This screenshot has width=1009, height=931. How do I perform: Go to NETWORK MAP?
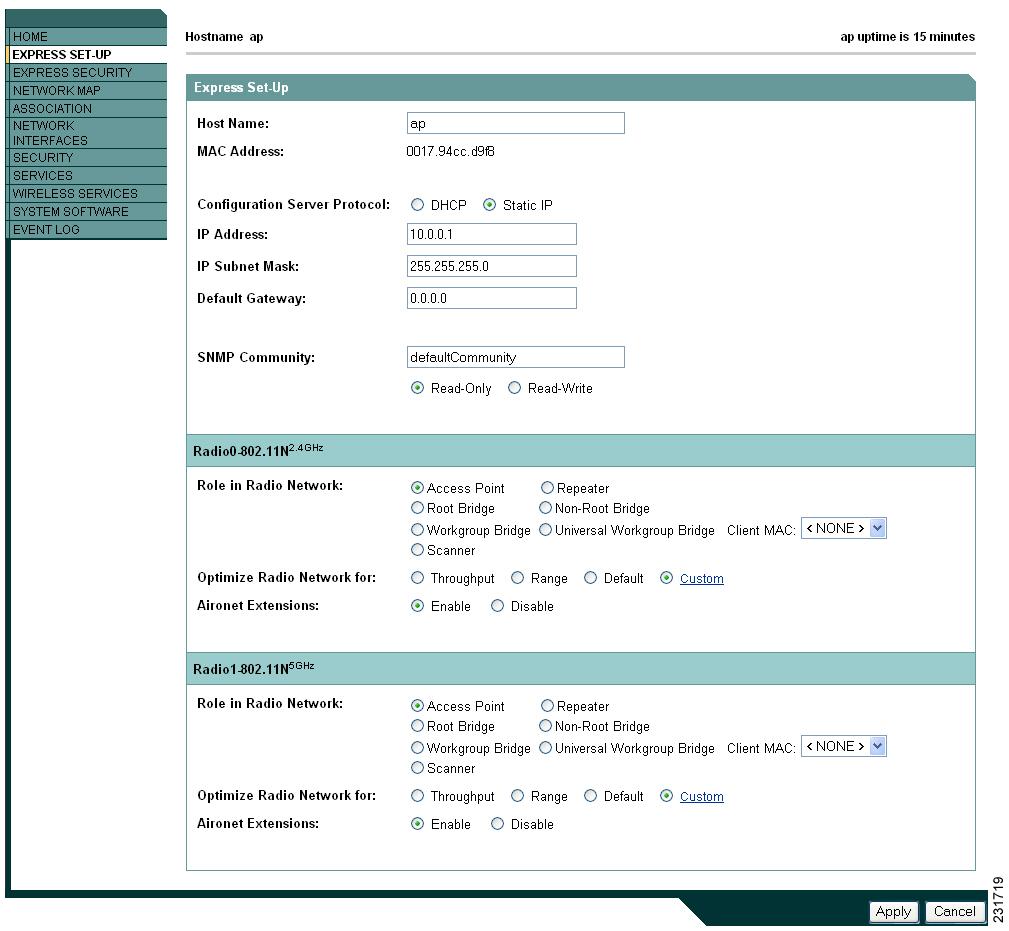[x=87, y=91]
